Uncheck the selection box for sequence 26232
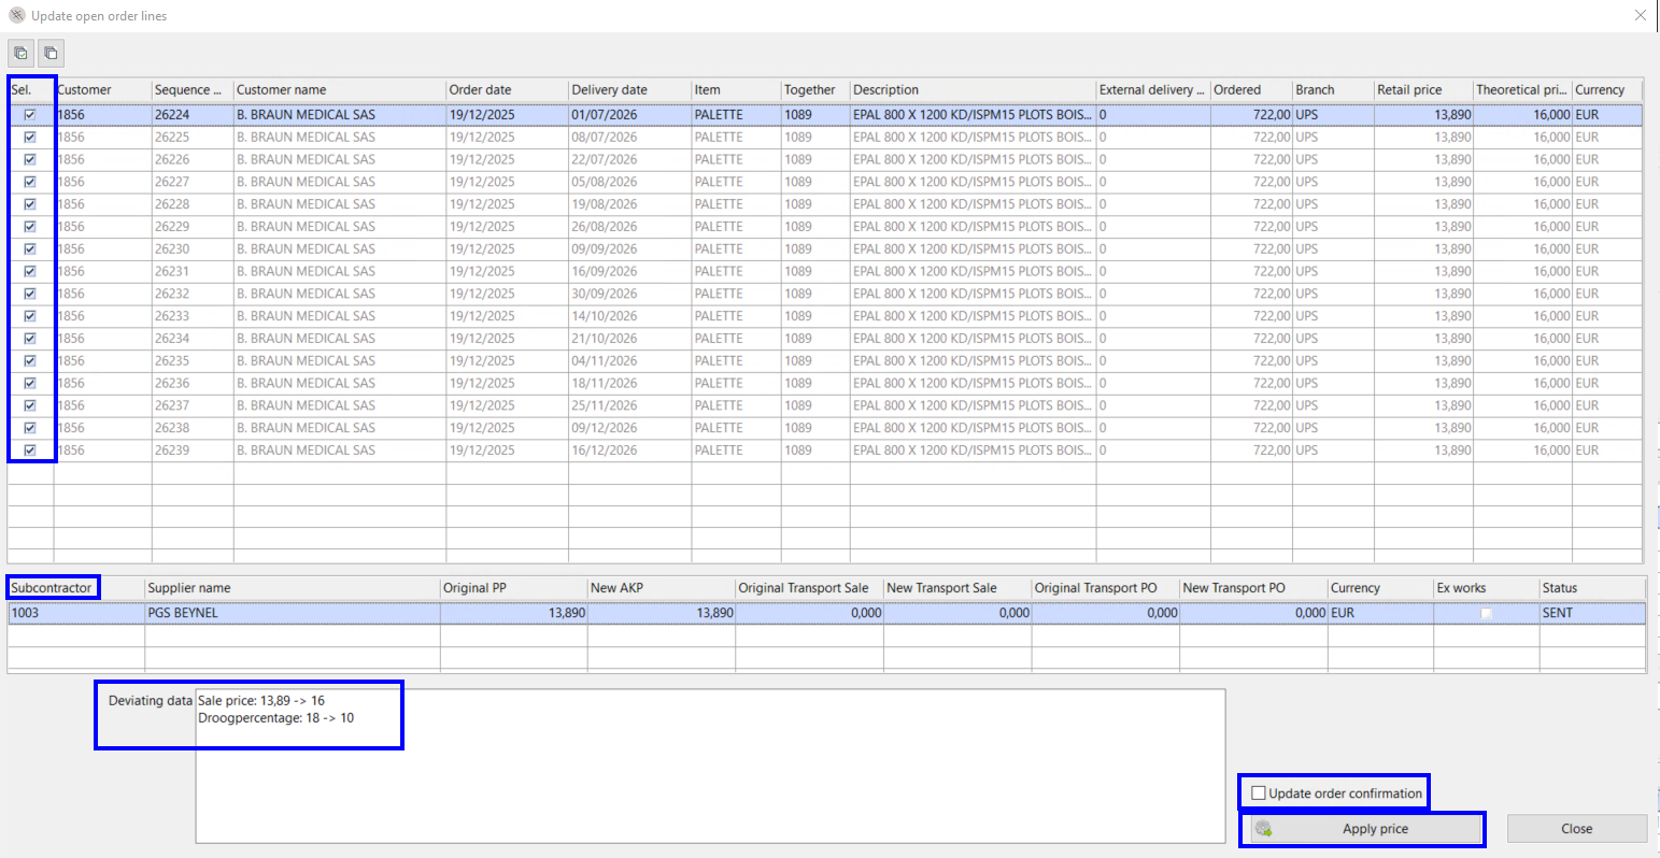 (x=30, y=294)
